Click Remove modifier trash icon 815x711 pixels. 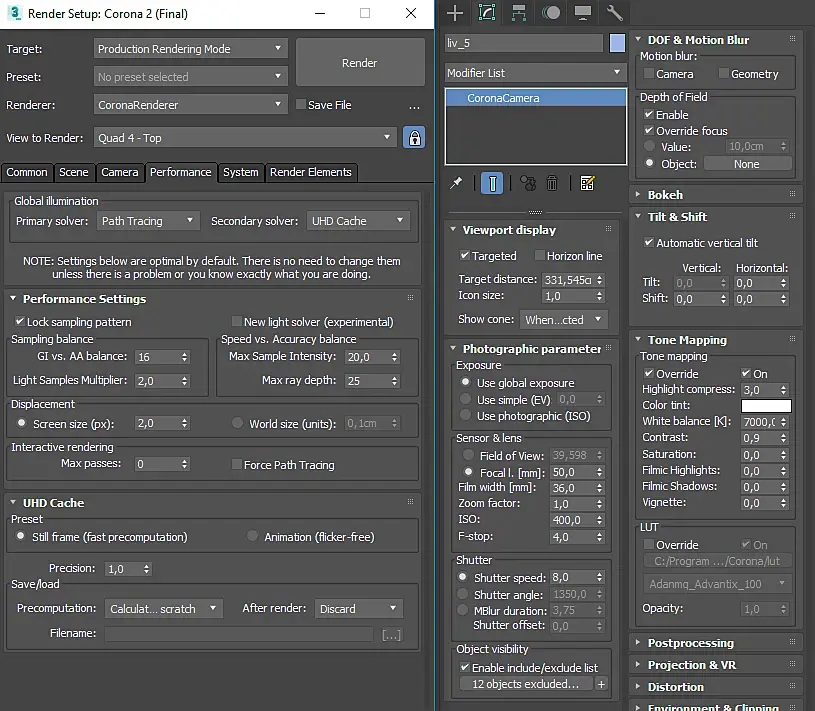coord(552,183)
